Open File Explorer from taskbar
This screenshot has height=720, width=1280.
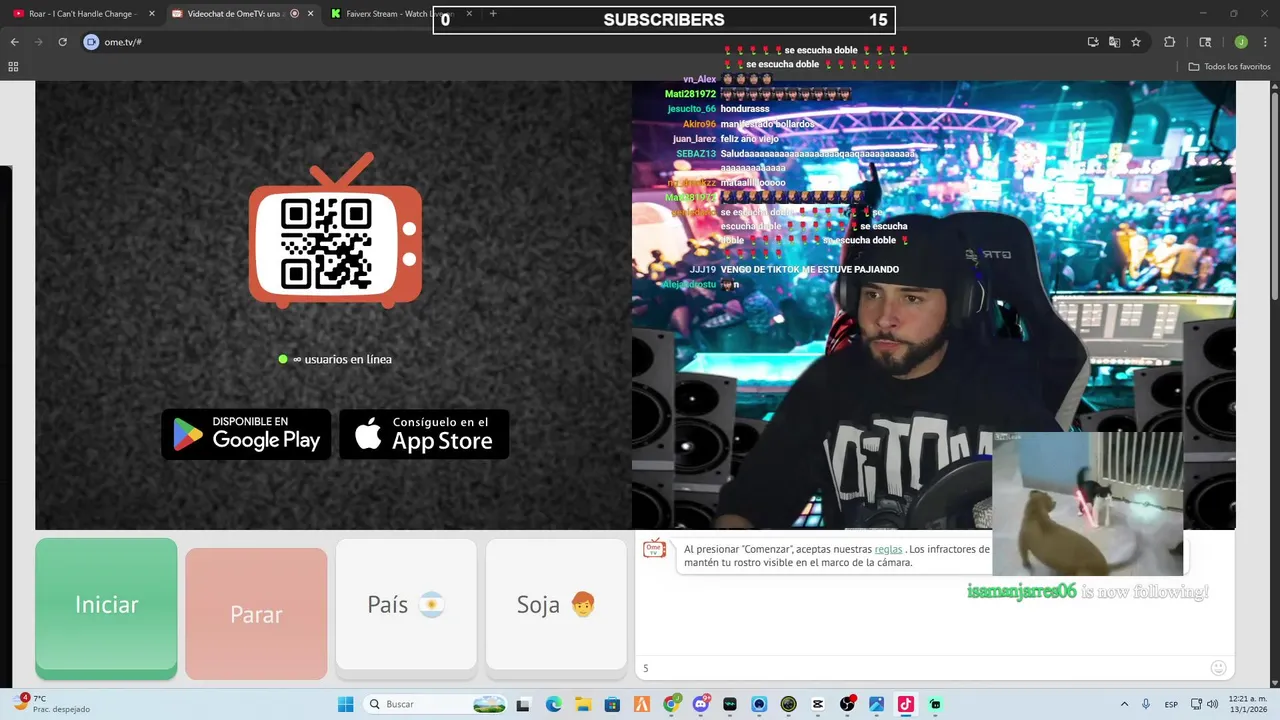pyautogui.click(x=583, y=704)
